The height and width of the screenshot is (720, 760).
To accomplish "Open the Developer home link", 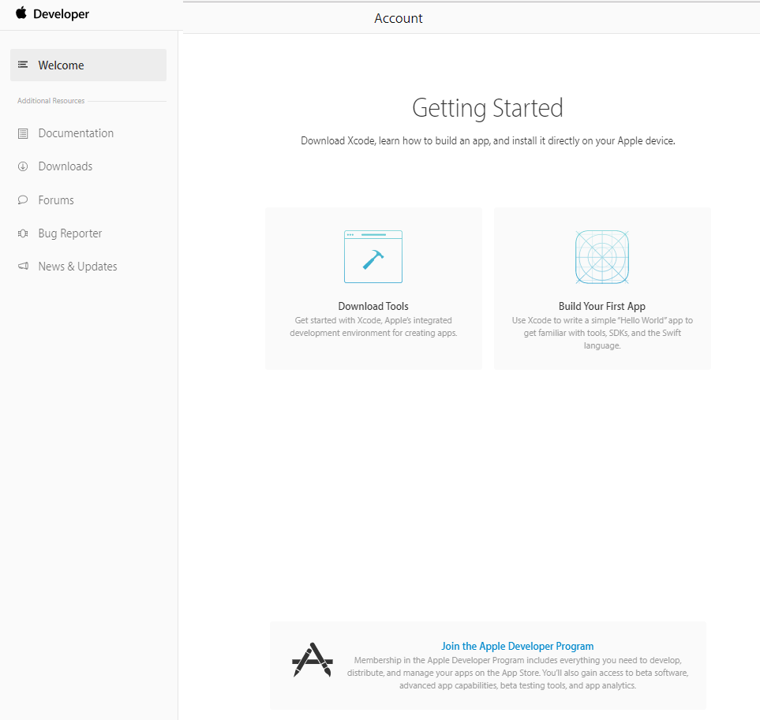I will 61,14.
